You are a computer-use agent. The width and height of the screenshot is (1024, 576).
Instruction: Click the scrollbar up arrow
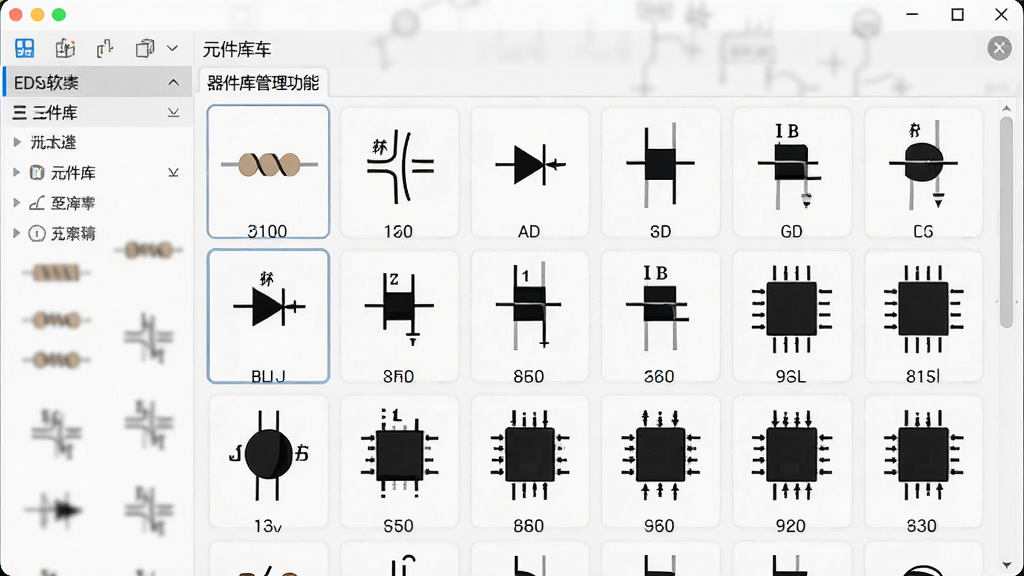(x=1006, y=108)
